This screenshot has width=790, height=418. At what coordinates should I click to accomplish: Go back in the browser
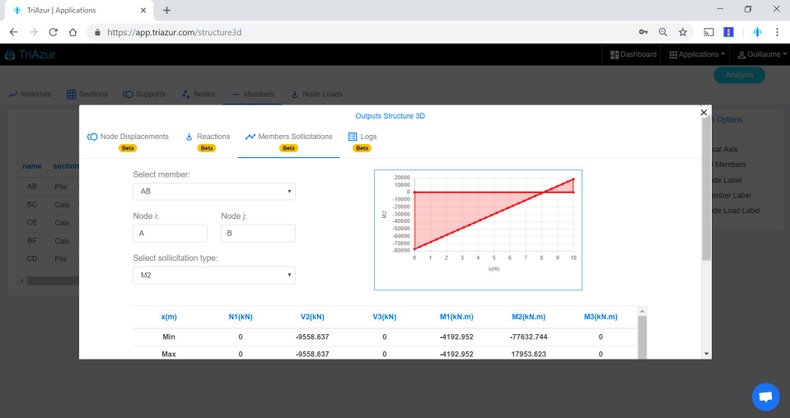tap(14, 32)
